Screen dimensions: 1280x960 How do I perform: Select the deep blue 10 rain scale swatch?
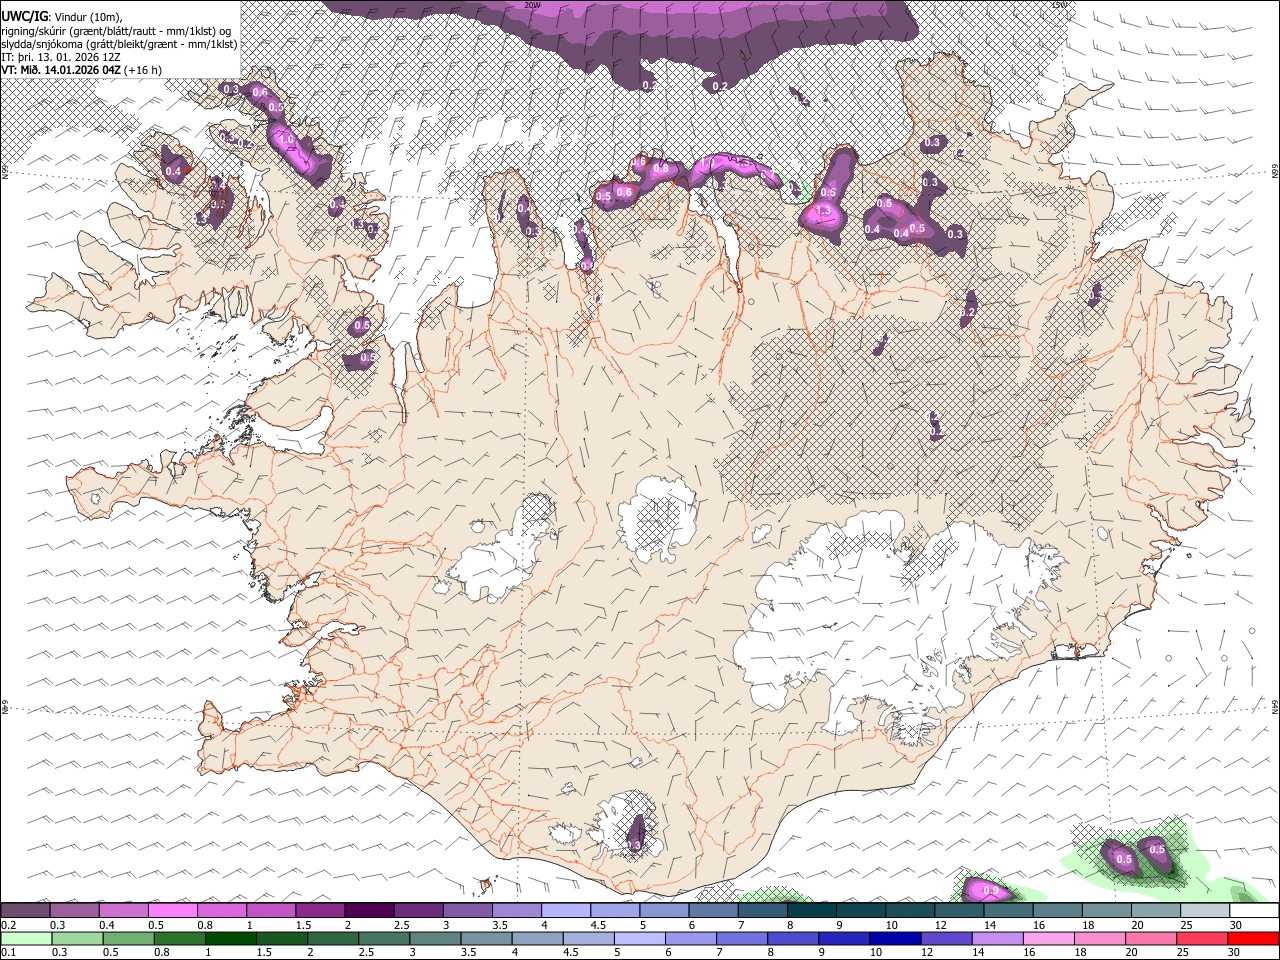[894, 938]
